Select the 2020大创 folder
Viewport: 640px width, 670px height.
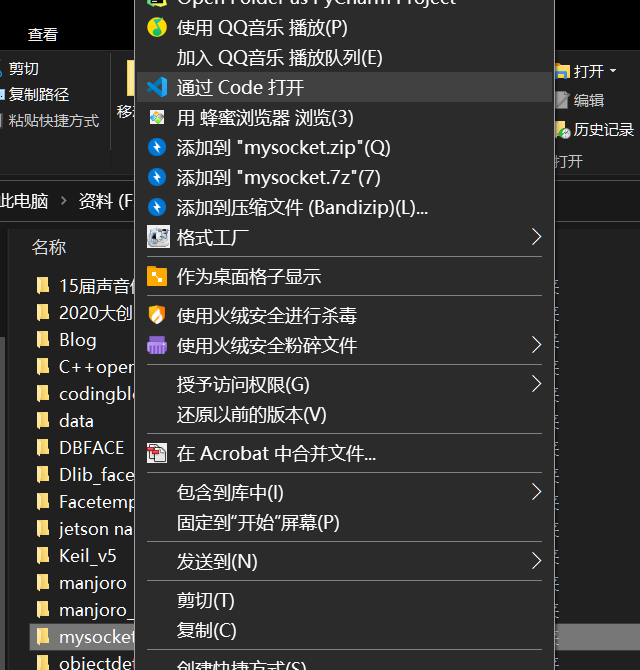point(83,313)
